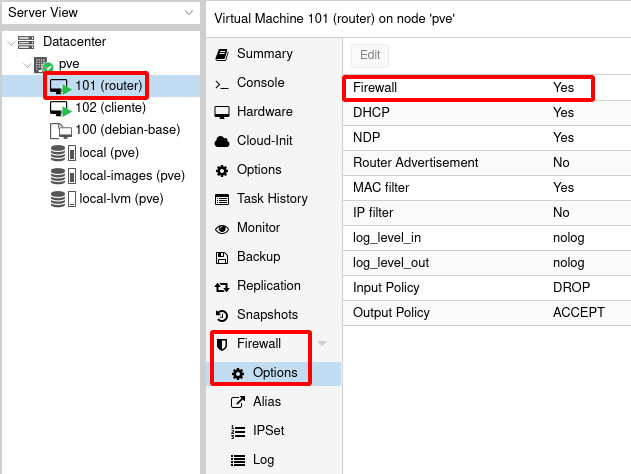Viewport: 631px width, 474px height.
Task: Collapse the Datacenter tree node
Action: 10,42
